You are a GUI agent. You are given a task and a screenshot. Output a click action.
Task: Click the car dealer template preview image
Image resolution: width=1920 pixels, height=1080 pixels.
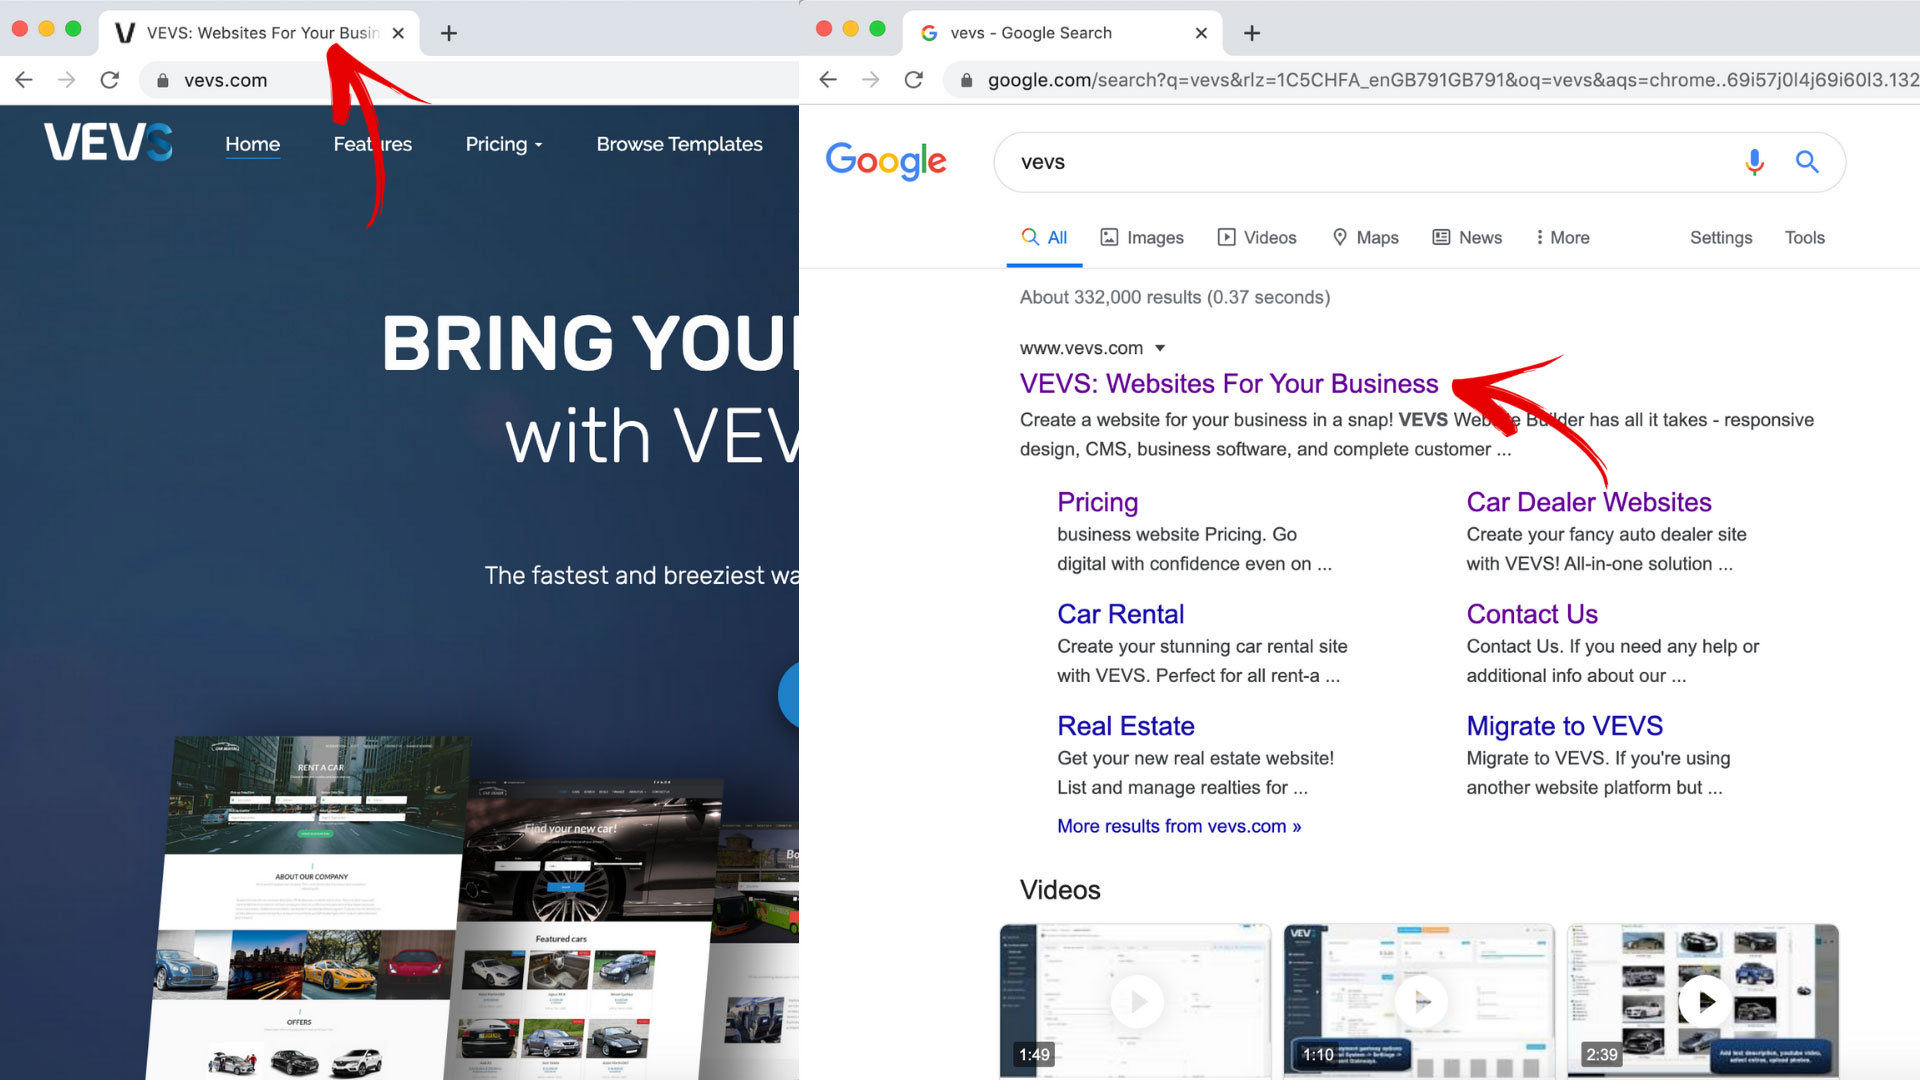[585, 929]
